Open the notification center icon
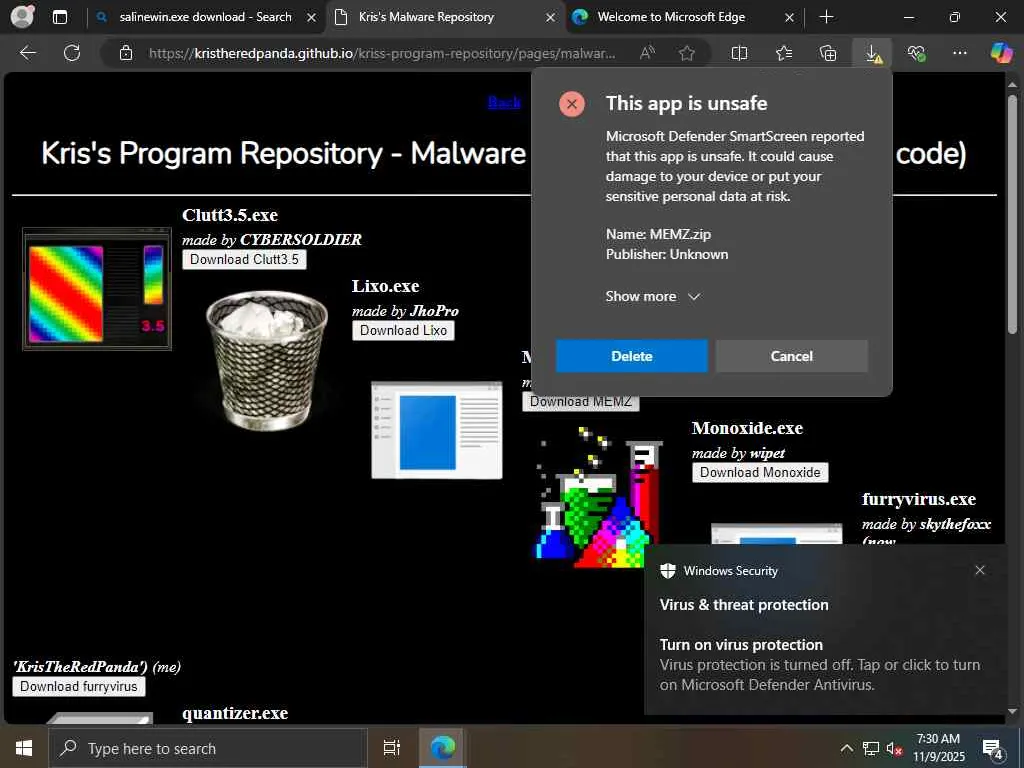1024x768 pixels. point(993,749)
